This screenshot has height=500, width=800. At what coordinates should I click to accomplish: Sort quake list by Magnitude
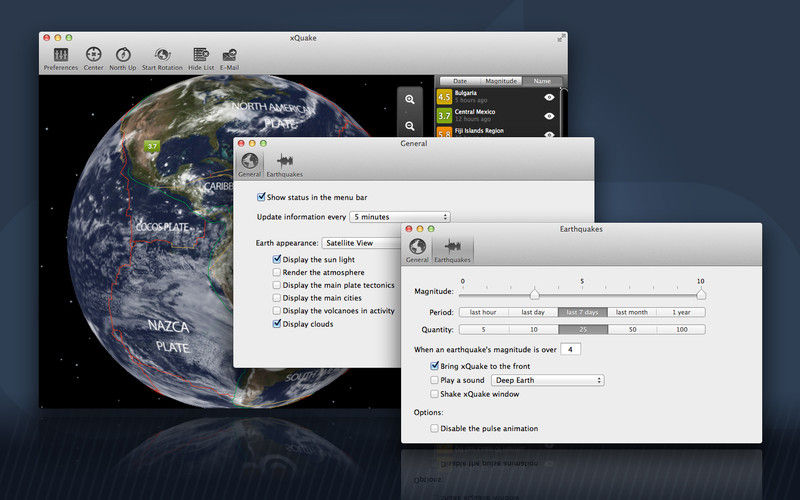[501, 81]
